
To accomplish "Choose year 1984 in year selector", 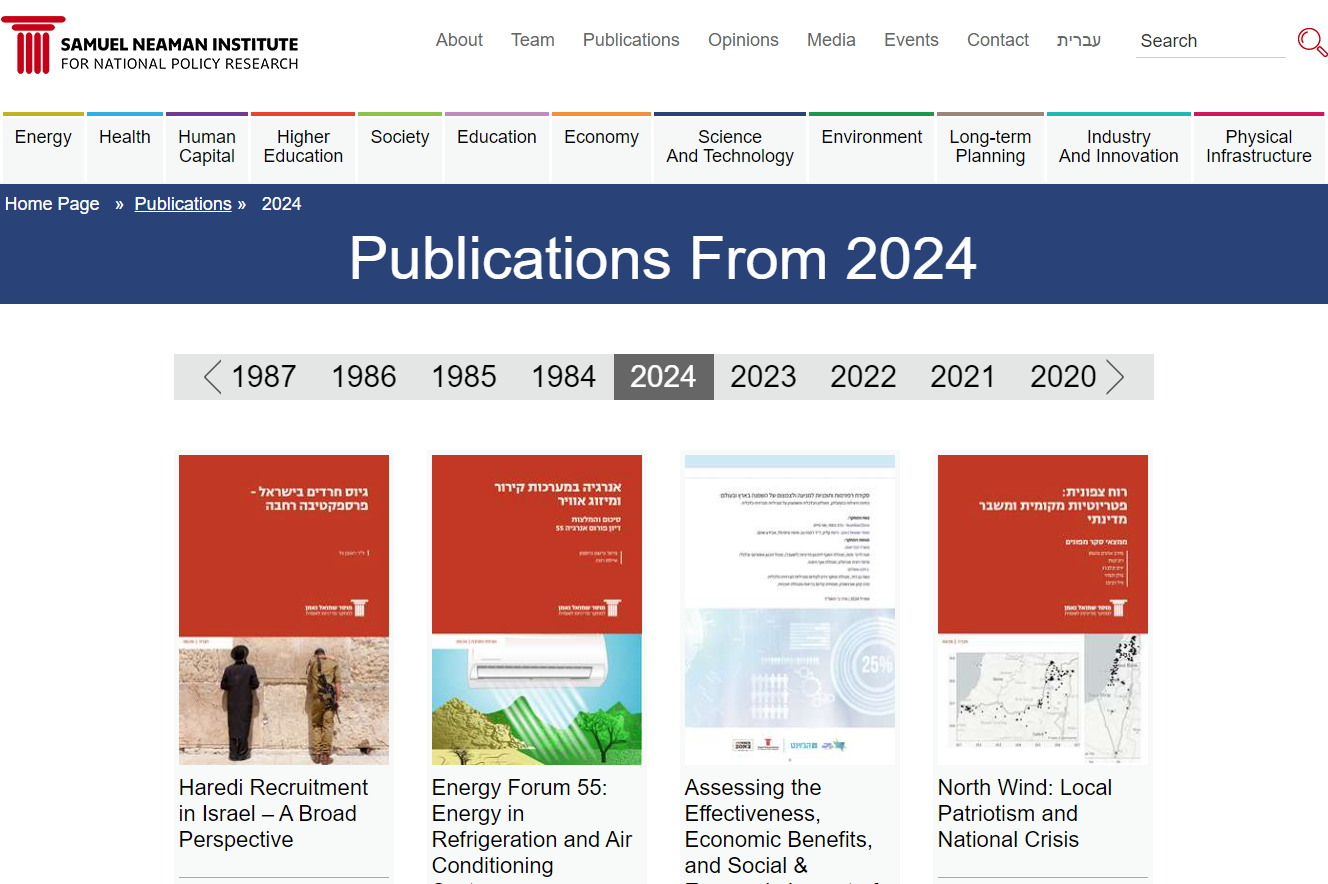I will 564,377.
